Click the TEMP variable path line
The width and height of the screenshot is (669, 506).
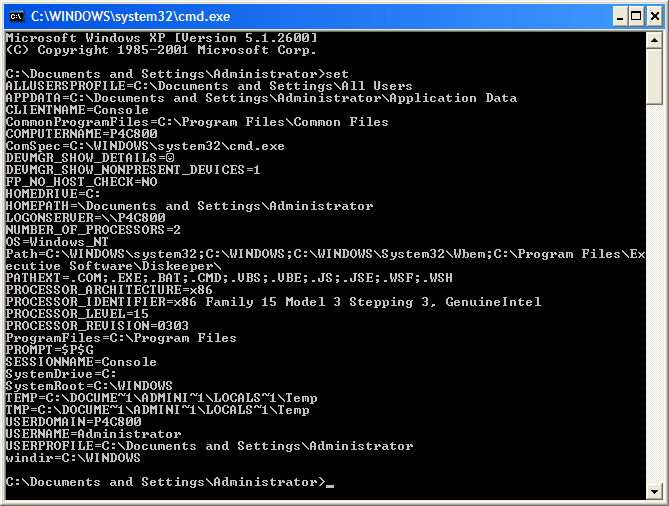[161, 398]
